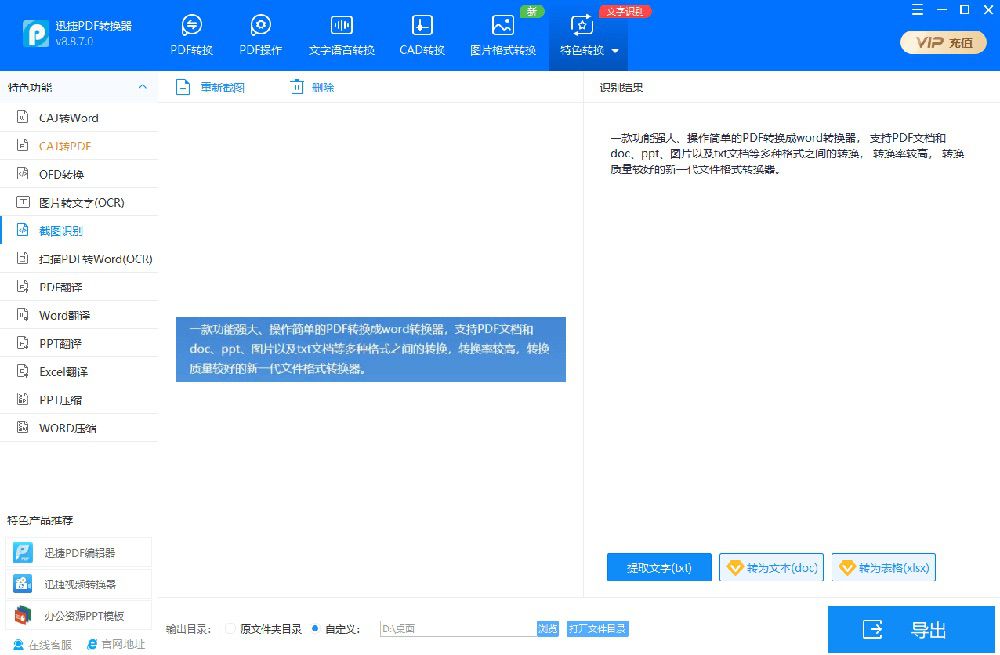Open the PDF操作 section icon
1000x655 pixels.
(260, 26)
